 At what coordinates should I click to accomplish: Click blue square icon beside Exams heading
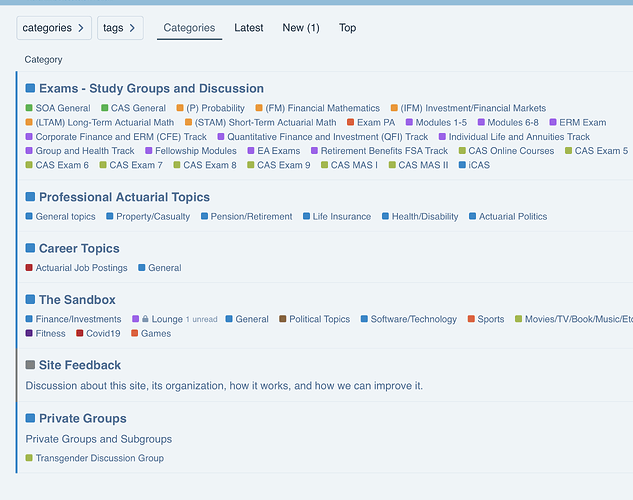[30, 88]
